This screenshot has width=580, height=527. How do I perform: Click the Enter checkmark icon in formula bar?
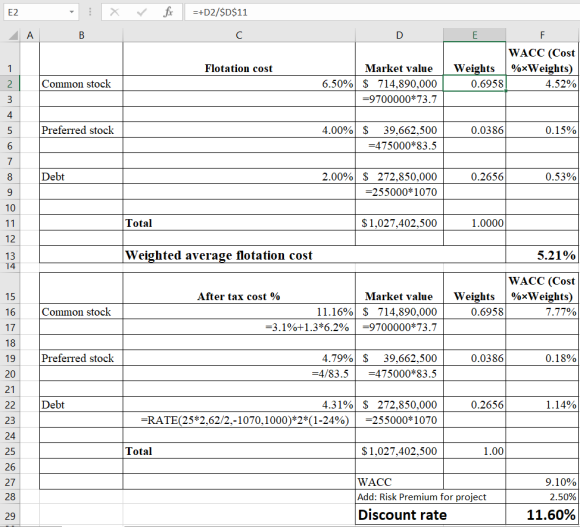pos(141,12)
